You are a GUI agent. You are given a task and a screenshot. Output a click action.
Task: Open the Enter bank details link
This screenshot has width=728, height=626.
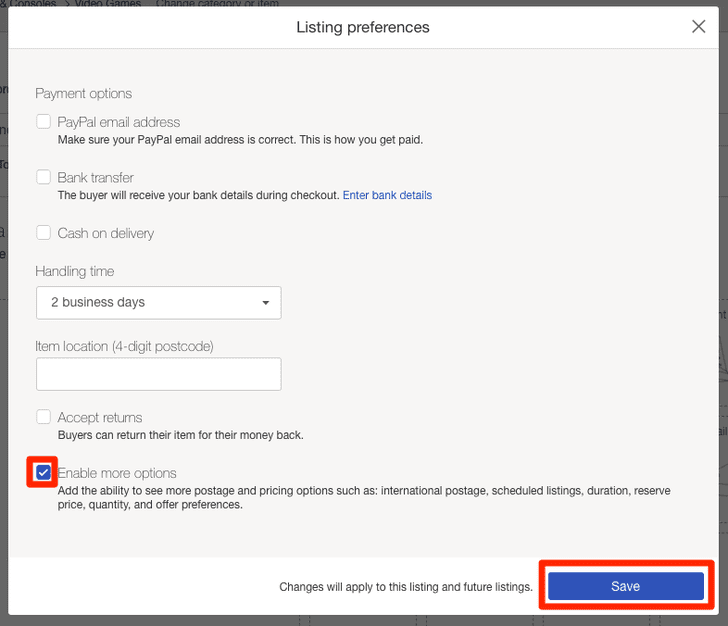387,195
